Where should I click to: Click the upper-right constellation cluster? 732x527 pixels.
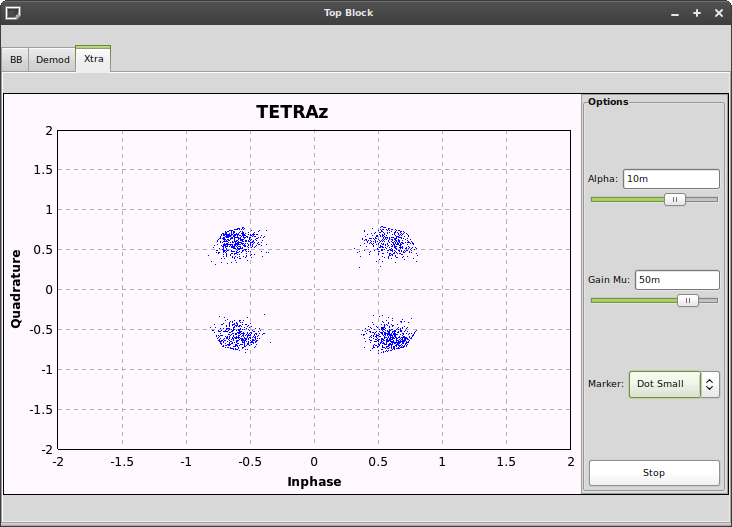[x=388, y=243]
